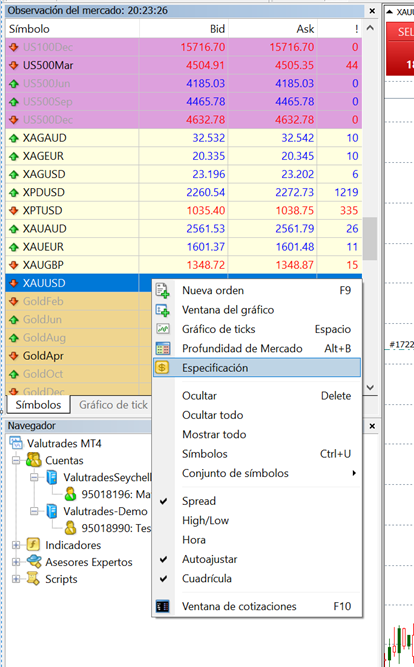
Task: Select the GoldApr symbol row
Action: [x=78, y=356]
